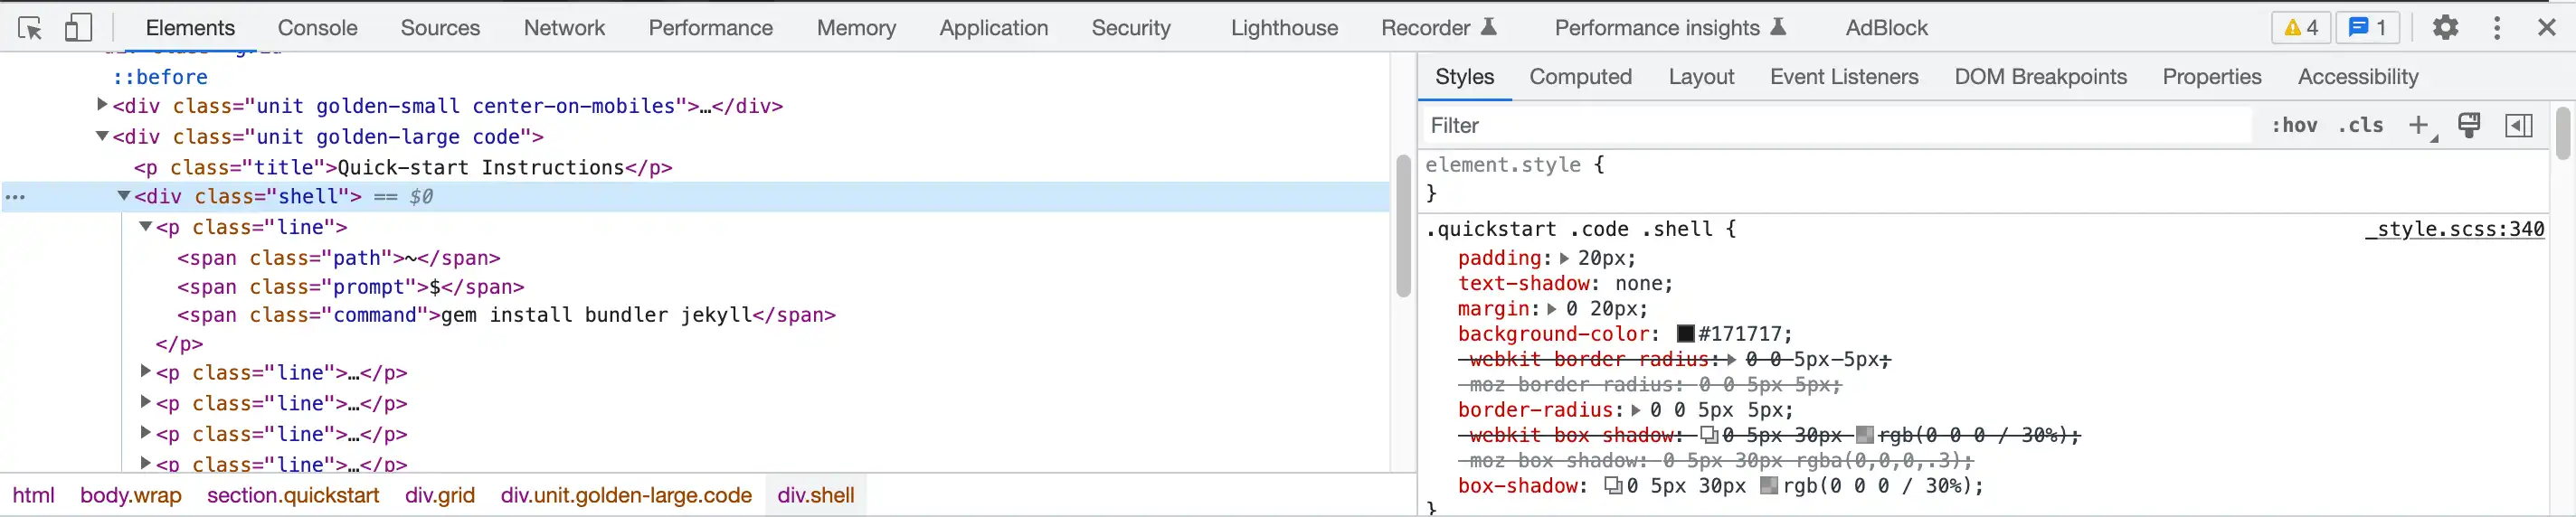This screenshot has height=517, width=2576.
Task: Toggle the device toolbar
Action: pos(78,28)
